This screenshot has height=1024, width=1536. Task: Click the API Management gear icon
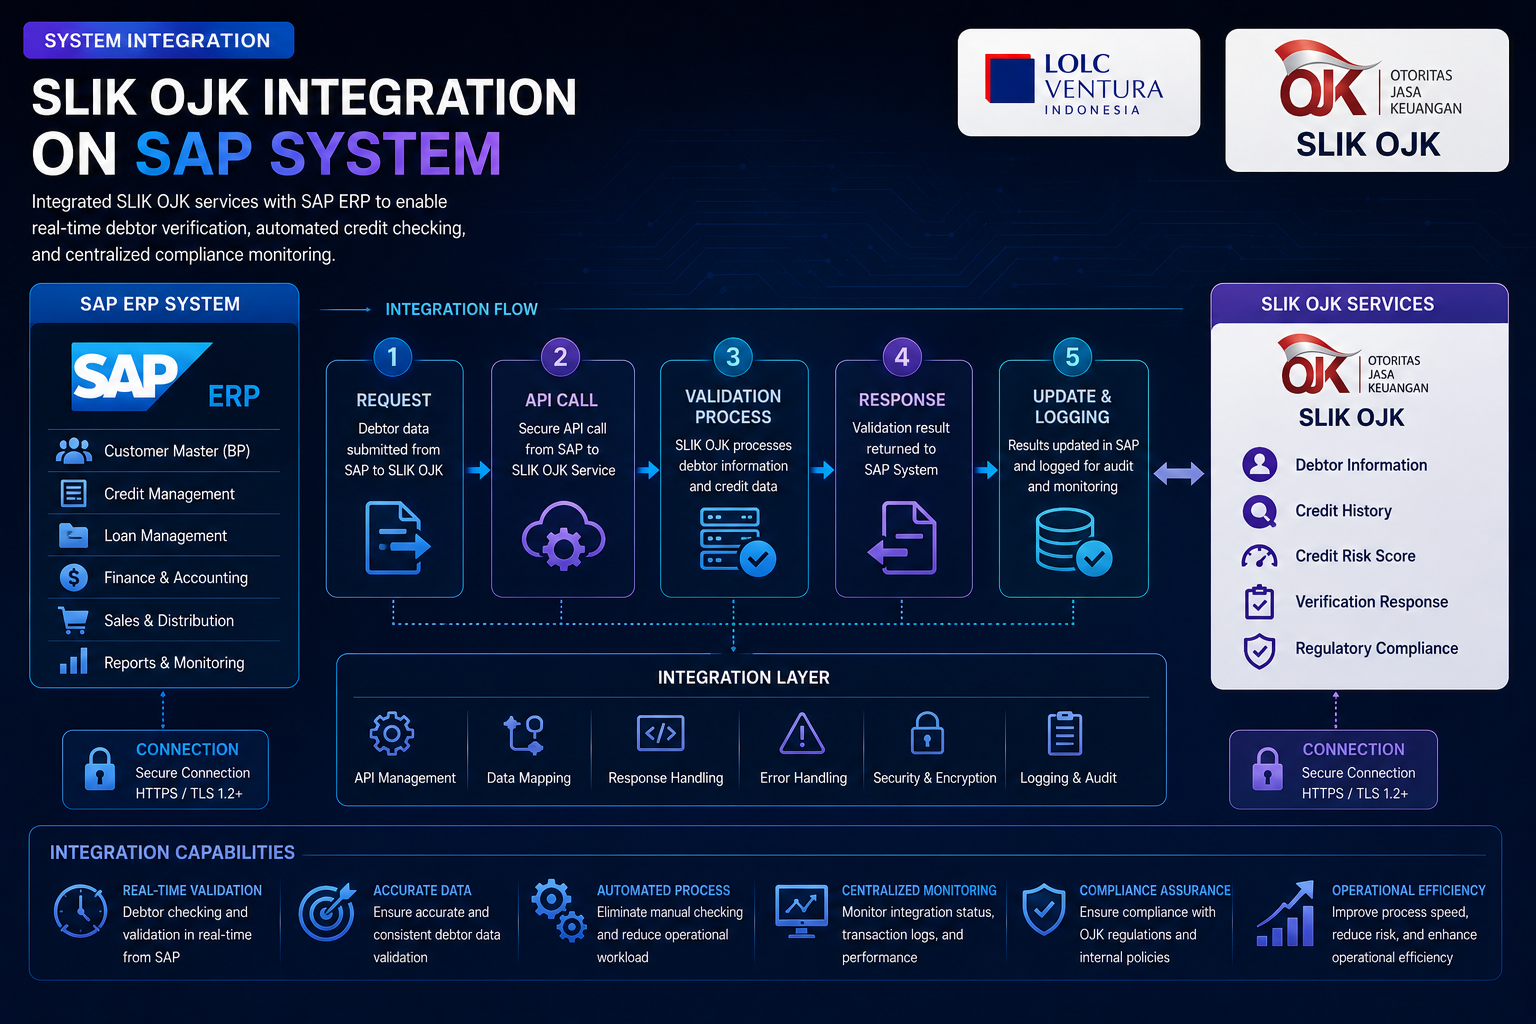(391, 734)
